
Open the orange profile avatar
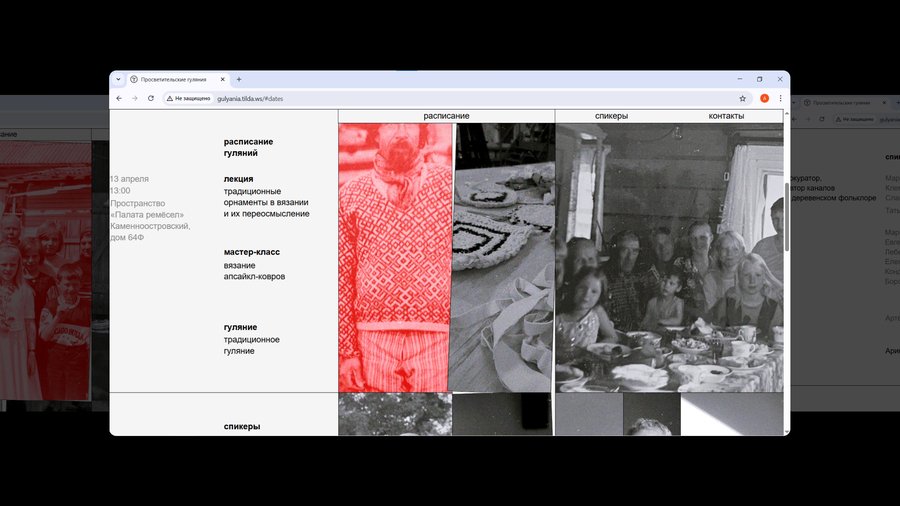pyautogui.click(x=765, y=99)
